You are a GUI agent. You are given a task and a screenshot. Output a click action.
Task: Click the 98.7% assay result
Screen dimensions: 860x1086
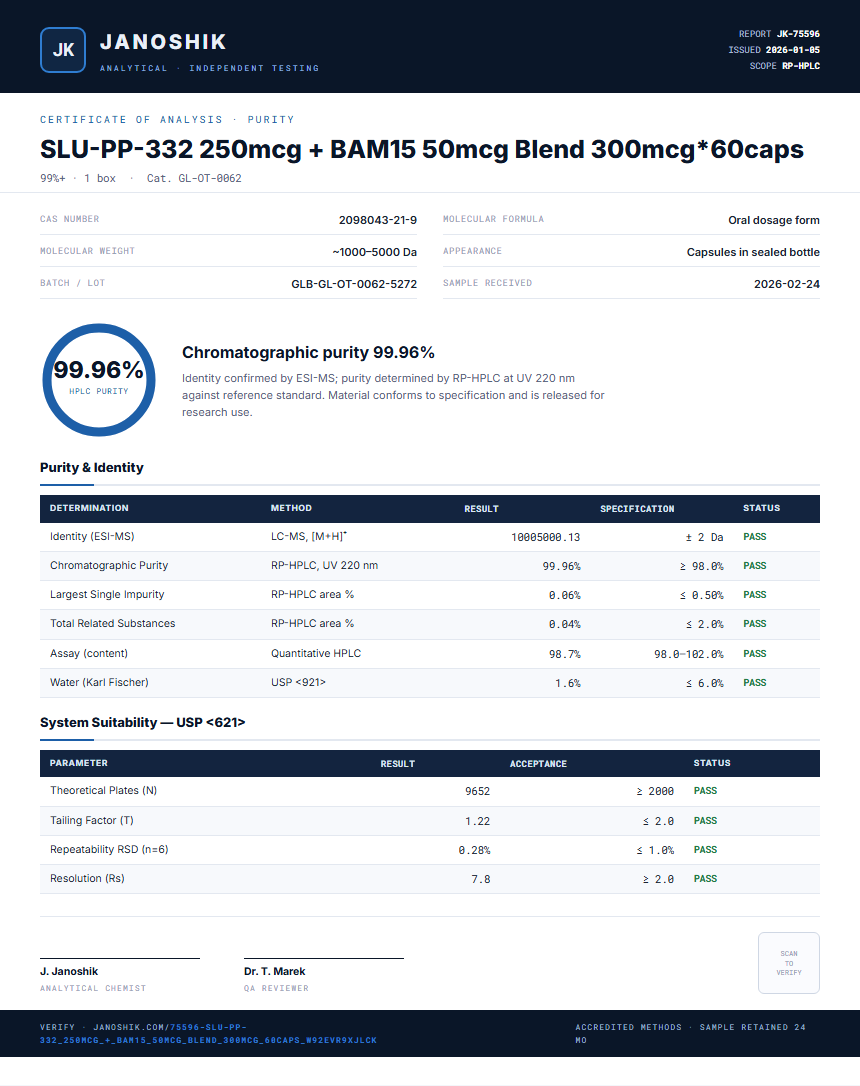pyautogui.click(x=564, y=655)
